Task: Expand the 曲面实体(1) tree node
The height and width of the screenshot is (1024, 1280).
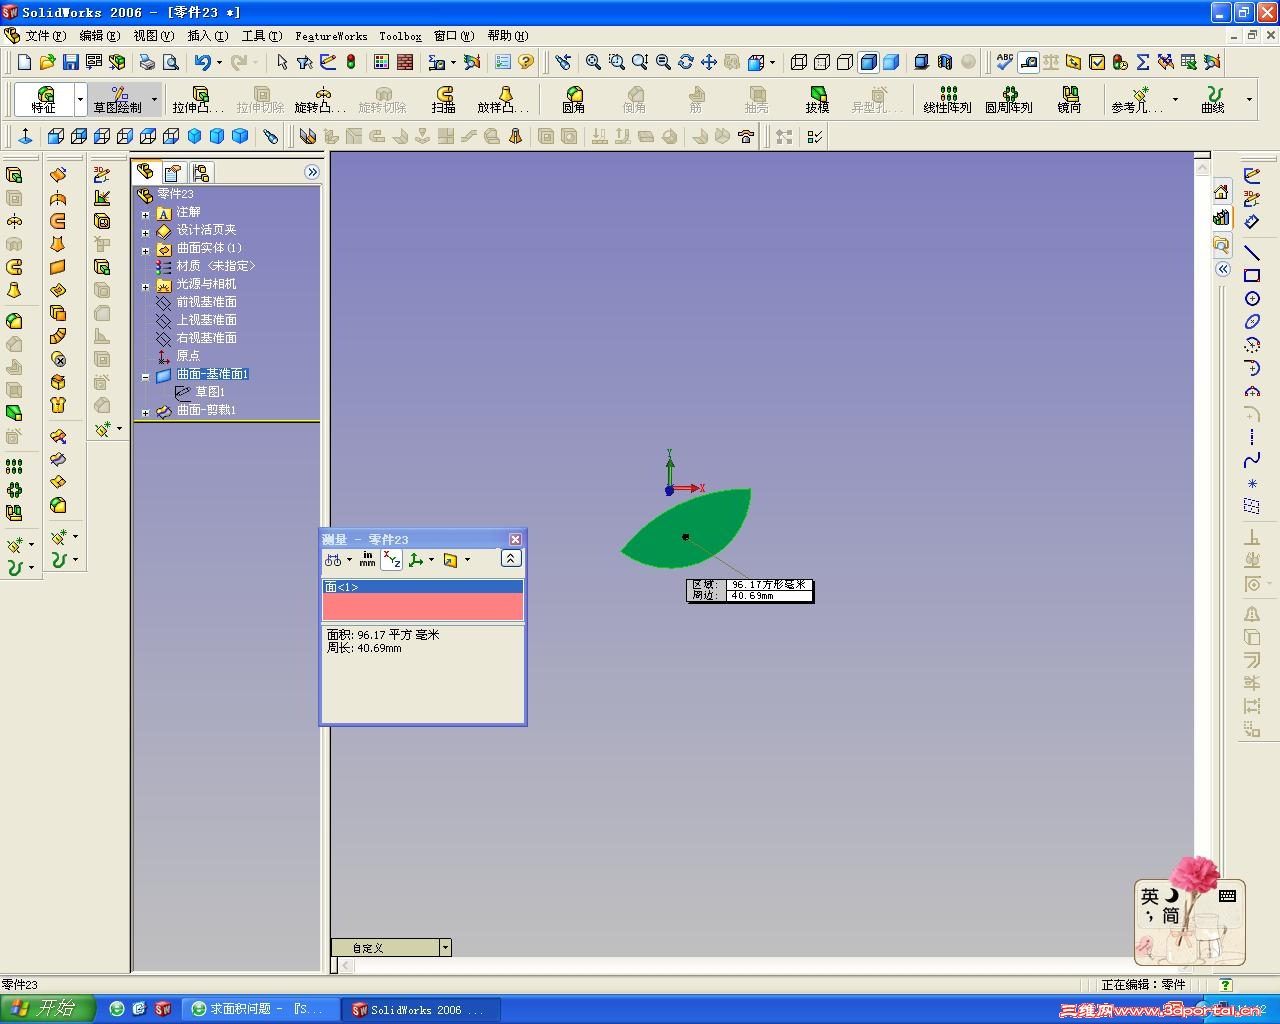Action: click(145, 250)
